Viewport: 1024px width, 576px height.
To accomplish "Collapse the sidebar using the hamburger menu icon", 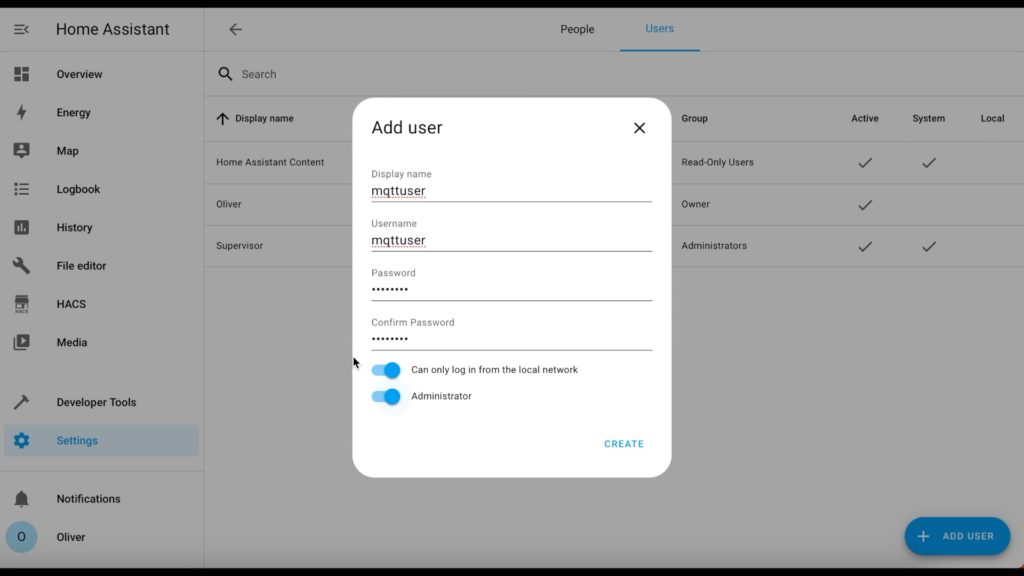I will click(x=21, y=29).
